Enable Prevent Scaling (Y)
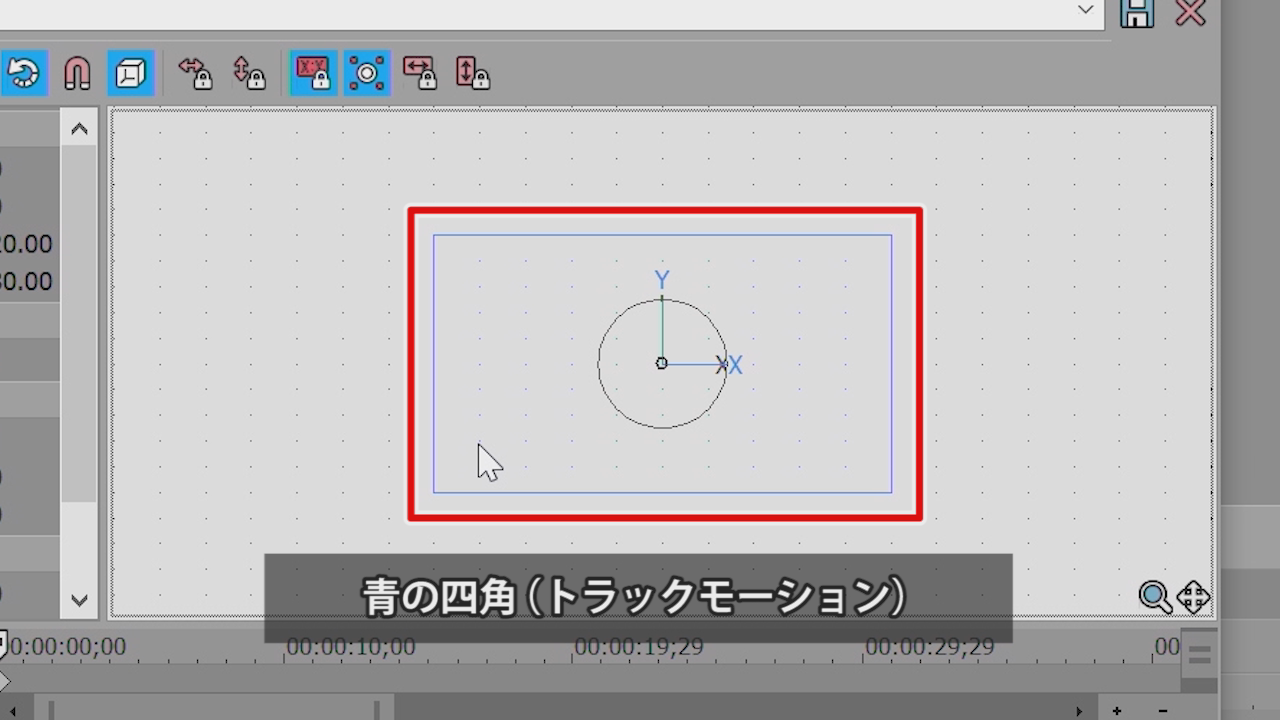Viewport: 1280px width, 720px height. (x=471, y=73)
